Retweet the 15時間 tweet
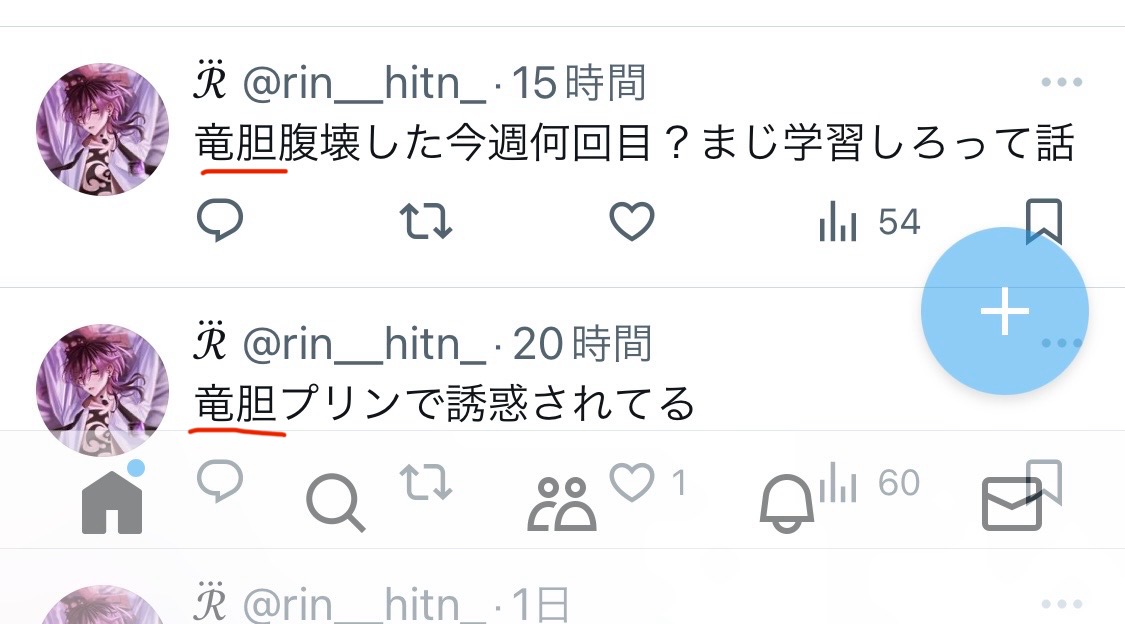Screen dimensions: 1125x624 (425, 220)
